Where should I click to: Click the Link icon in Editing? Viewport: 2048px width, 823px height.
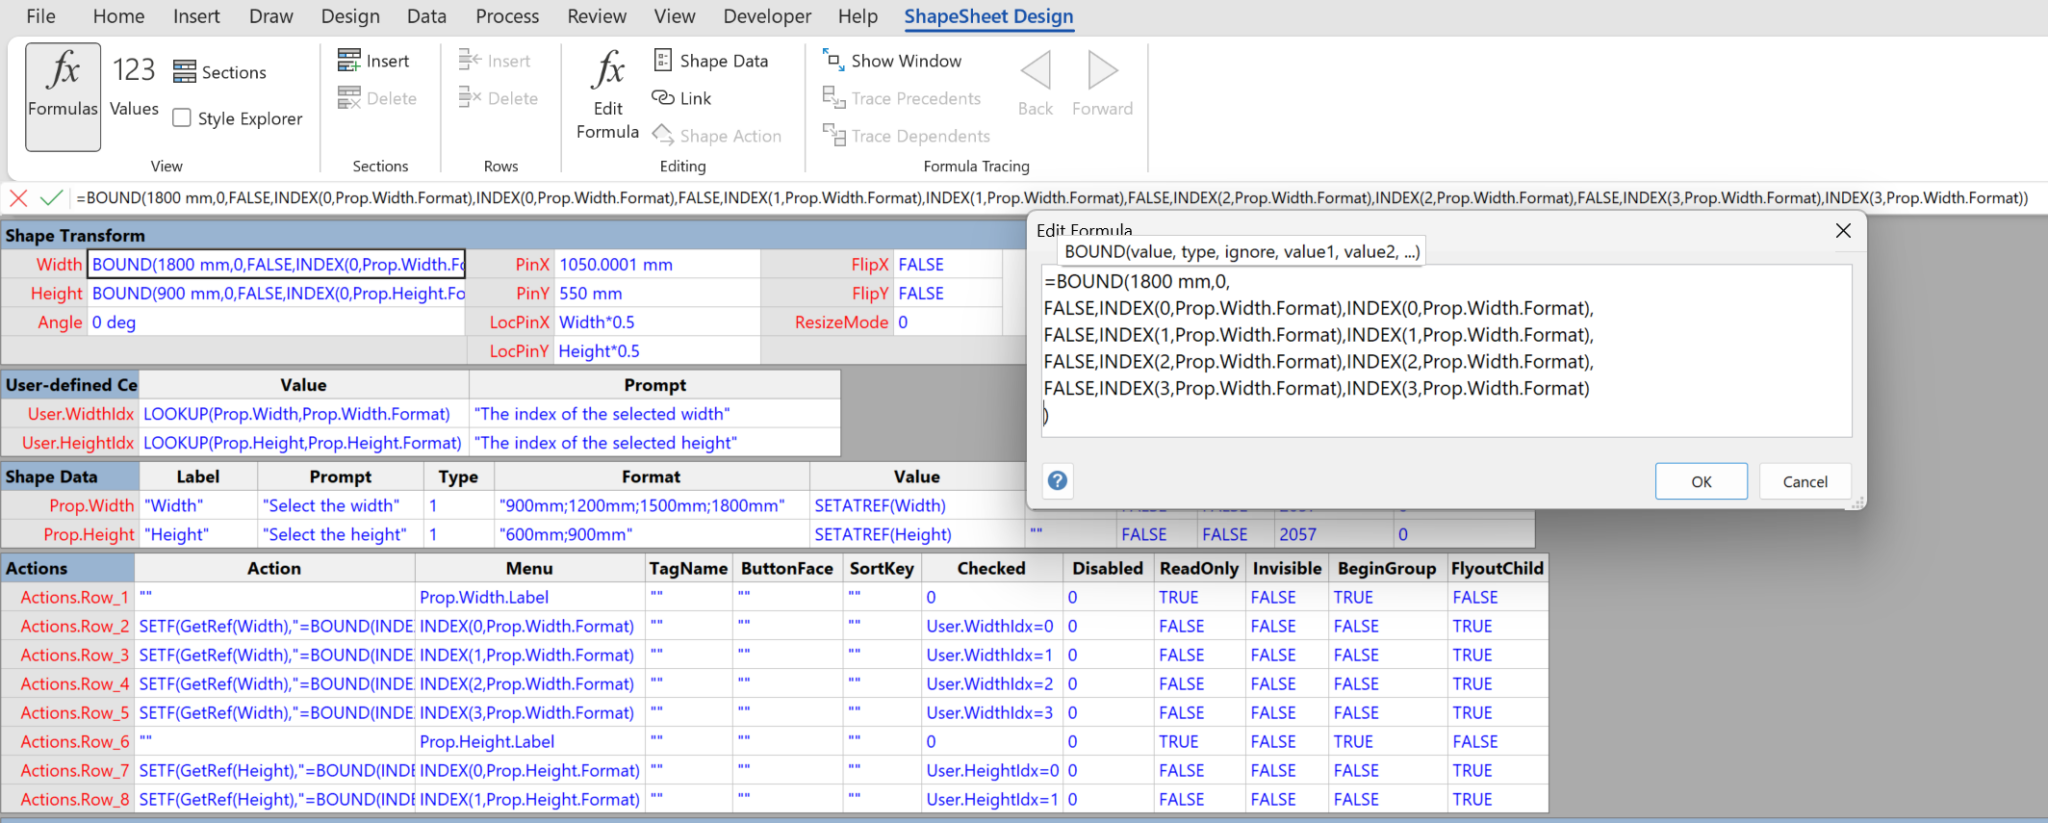tap(663, 98)
